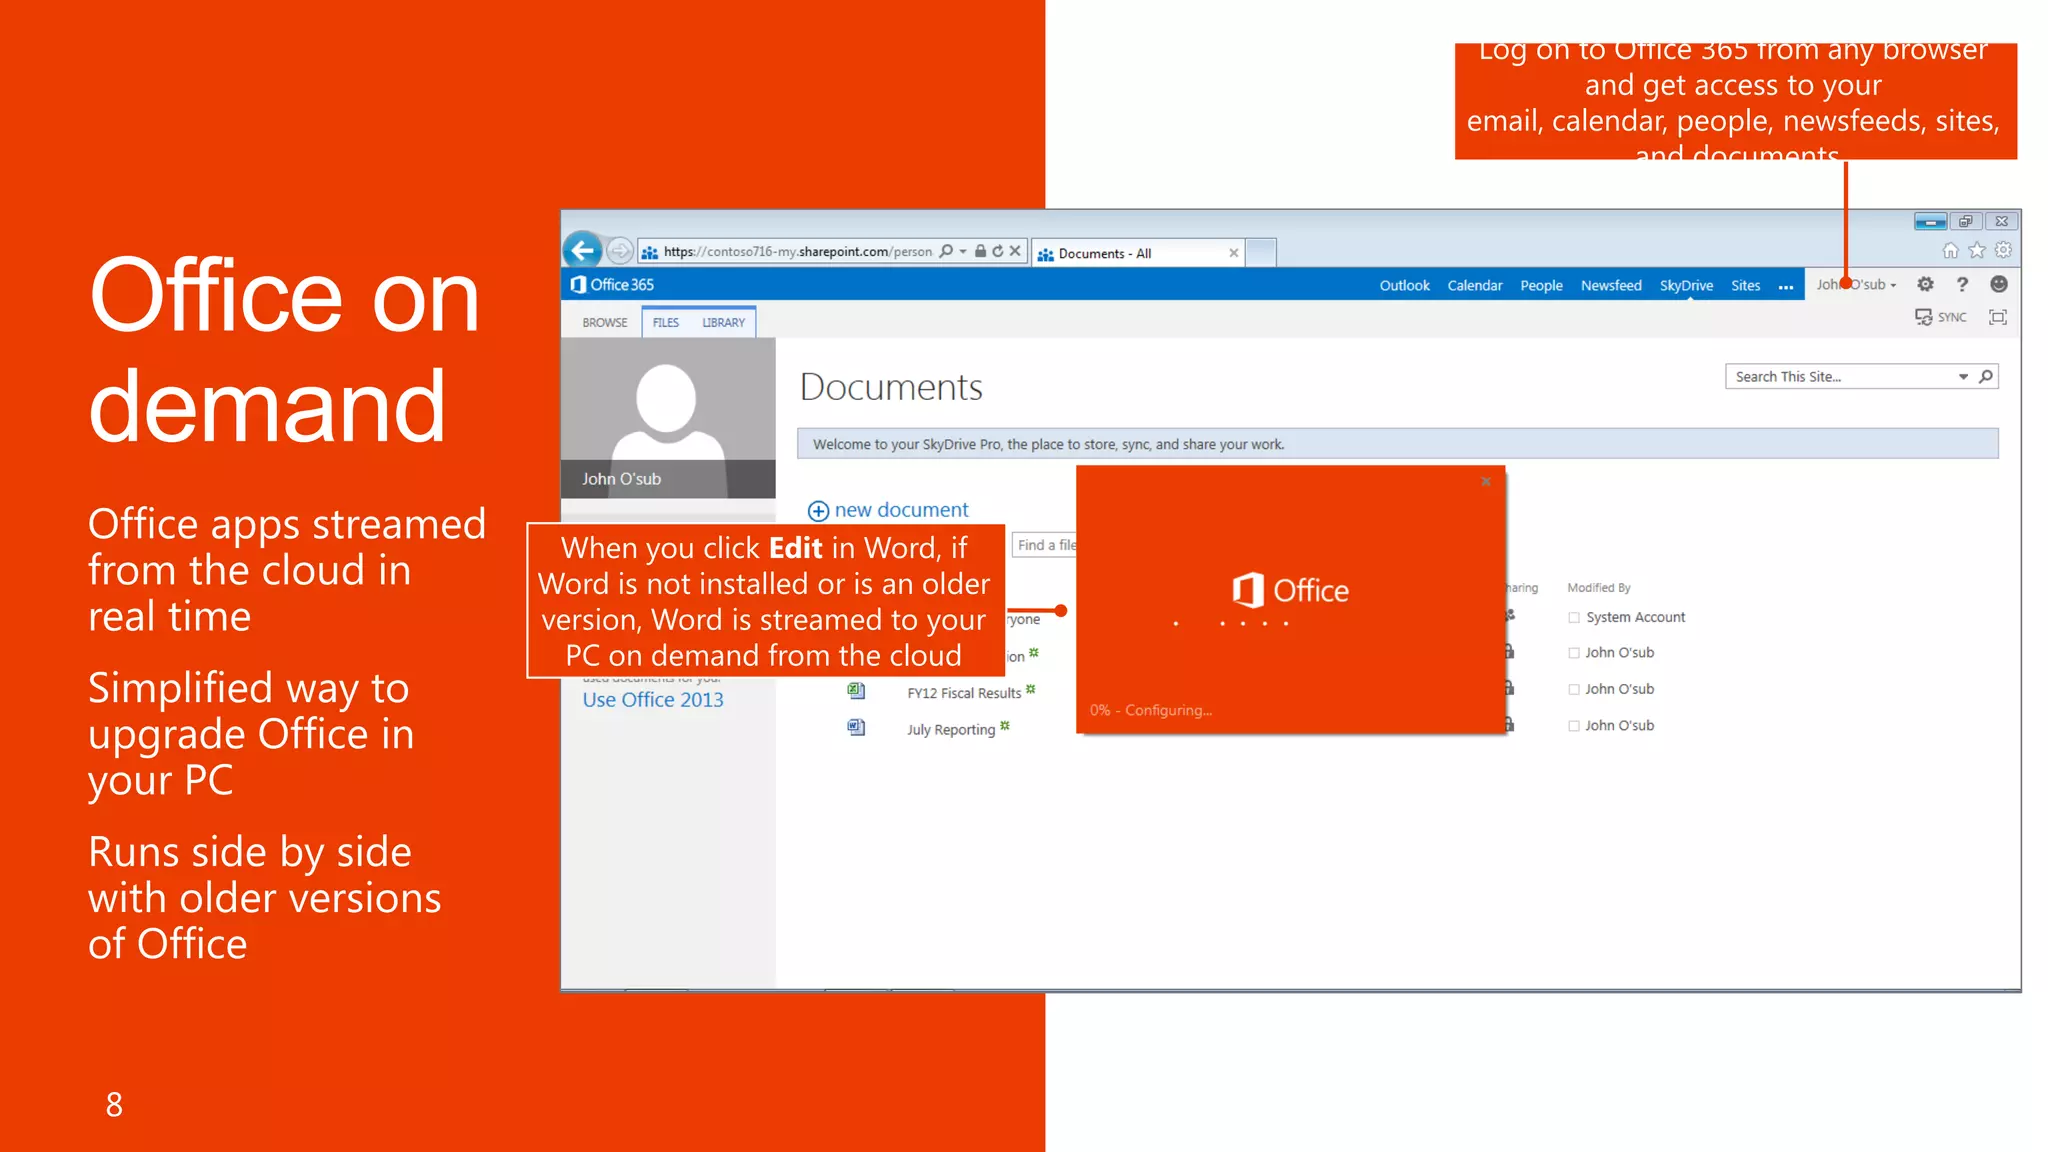Tick John O'sub box in FY12 row

click(x=1574, y=690)
